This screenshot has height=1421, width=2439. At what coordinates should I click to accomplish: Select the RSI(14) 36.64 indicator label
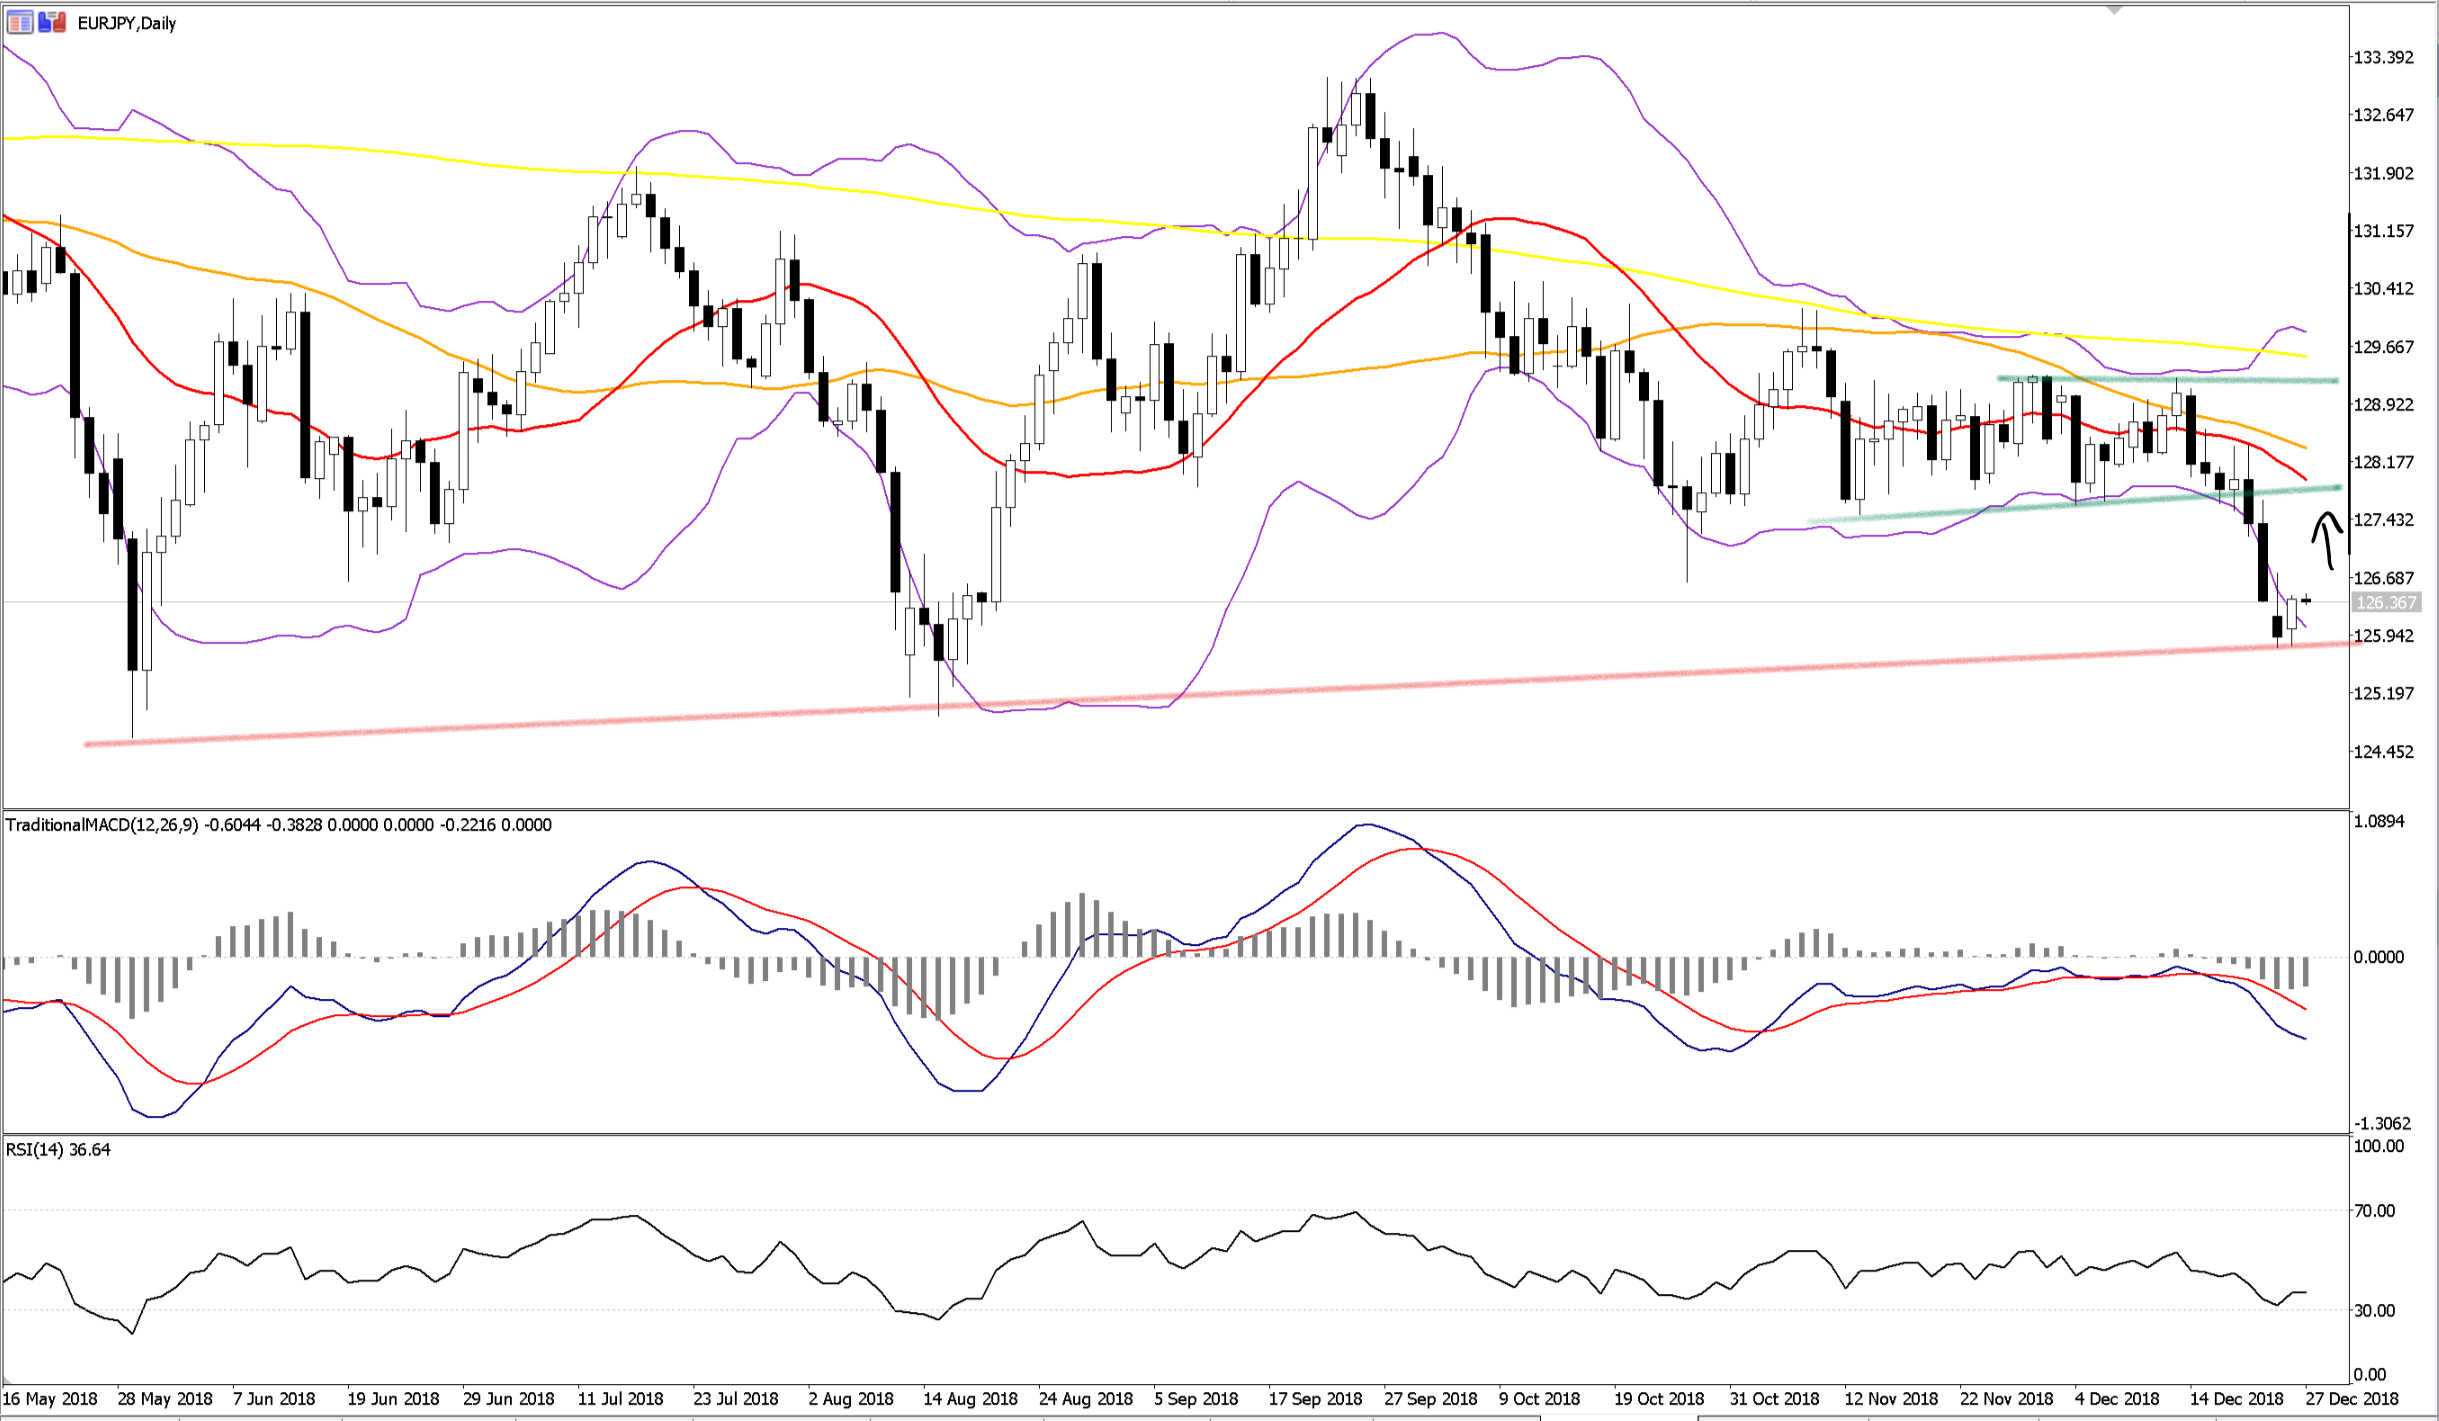coord(58,1150)
